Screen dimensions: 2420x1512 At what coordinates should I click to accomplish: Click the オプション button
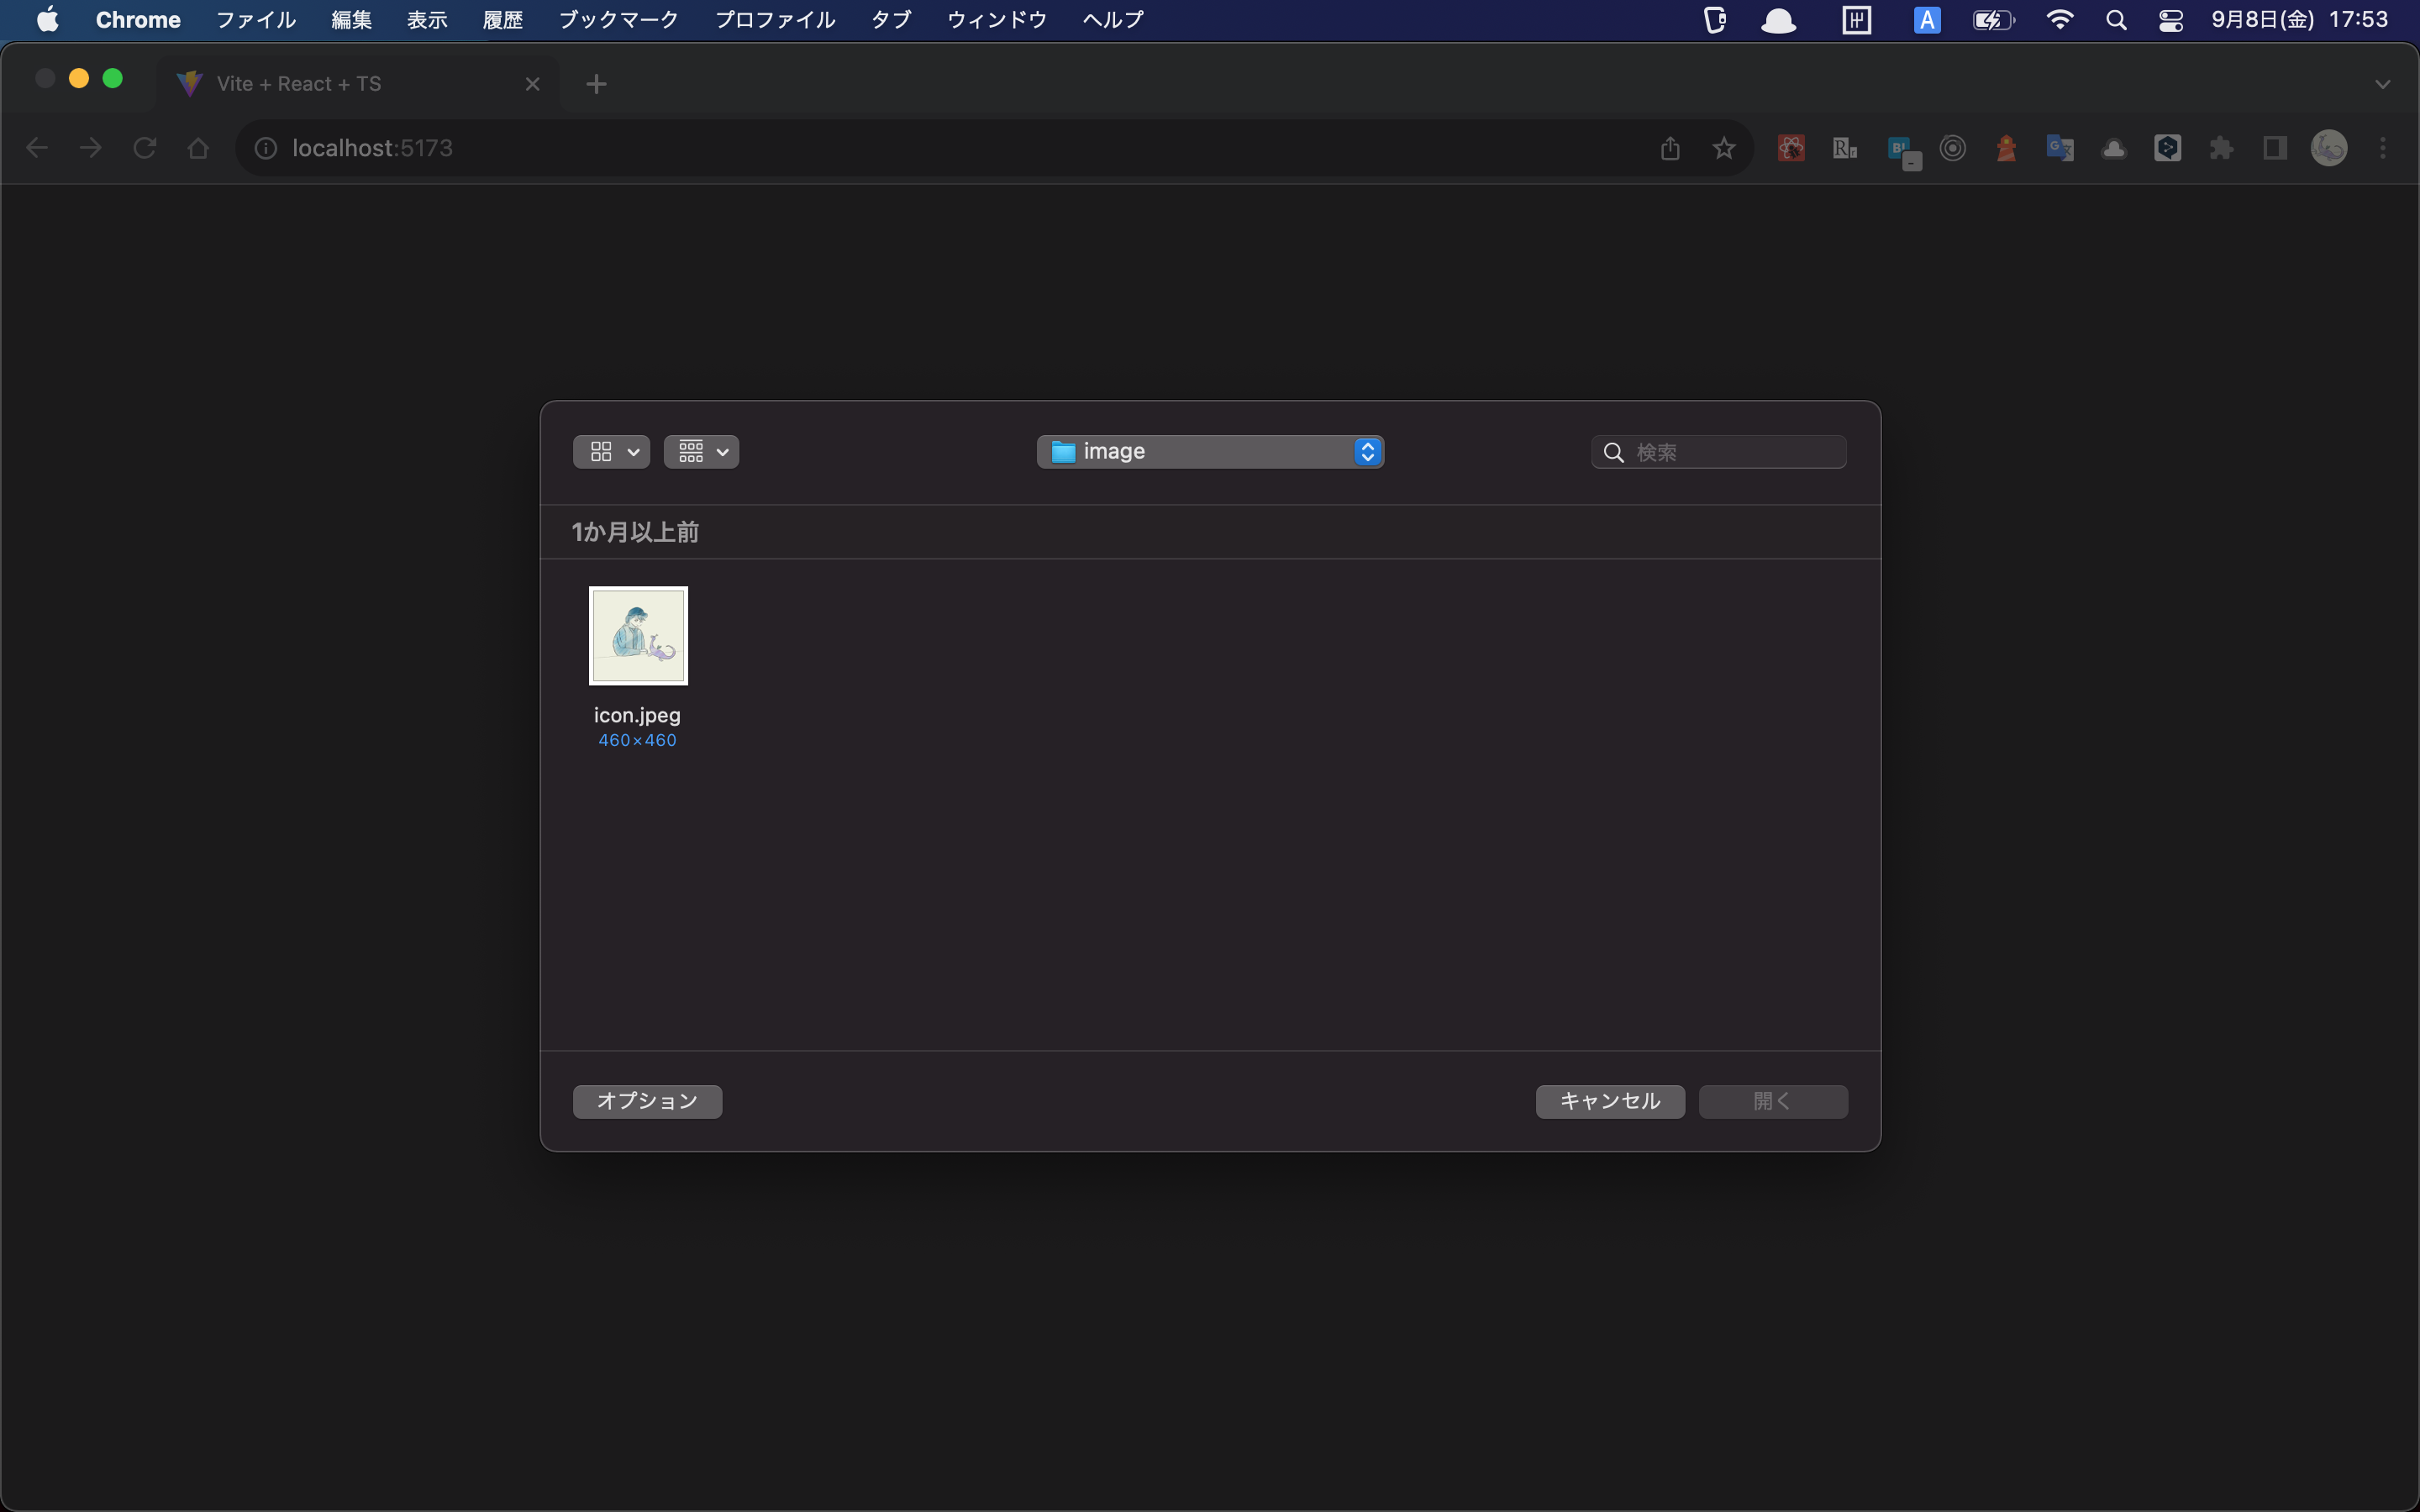tap(647, 1101)
